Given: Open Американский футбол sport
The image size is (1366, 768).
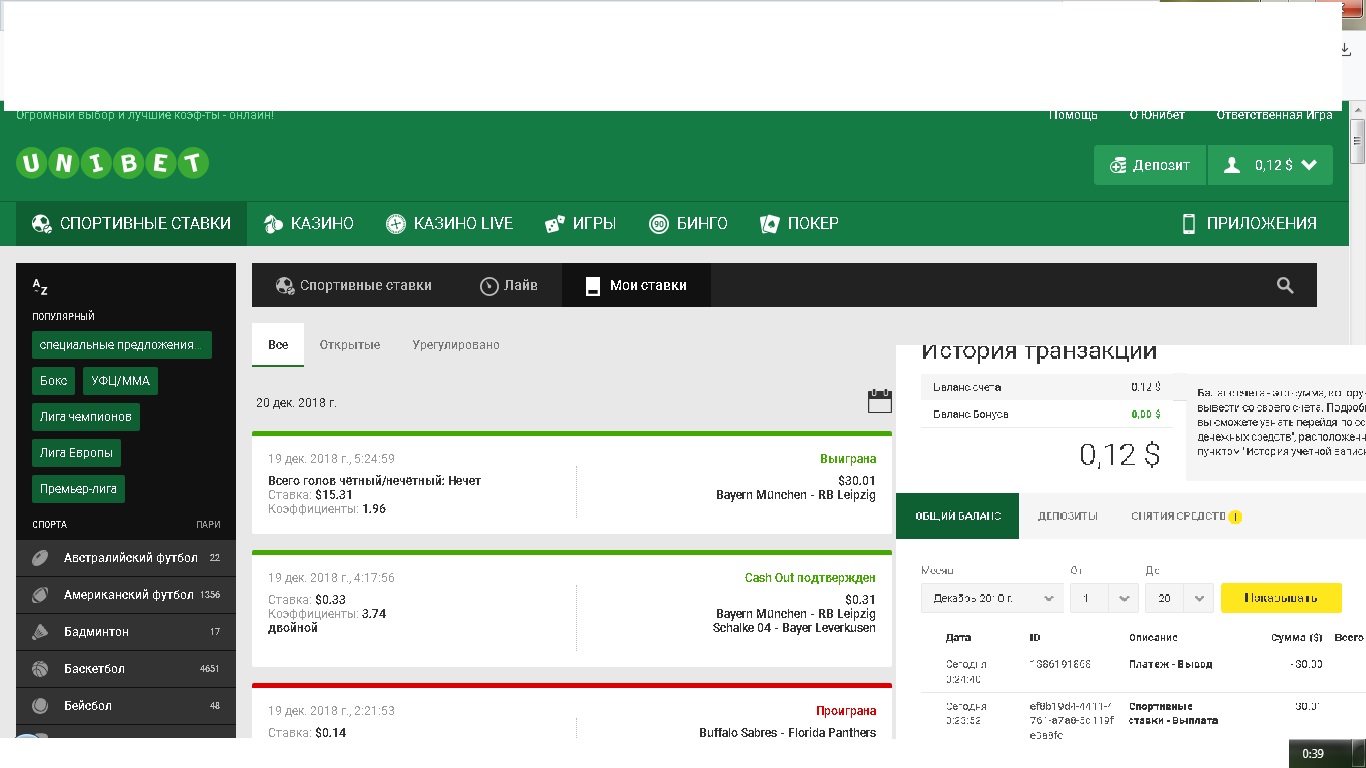Looking at the screenshot, I should (x=126, y=595).
